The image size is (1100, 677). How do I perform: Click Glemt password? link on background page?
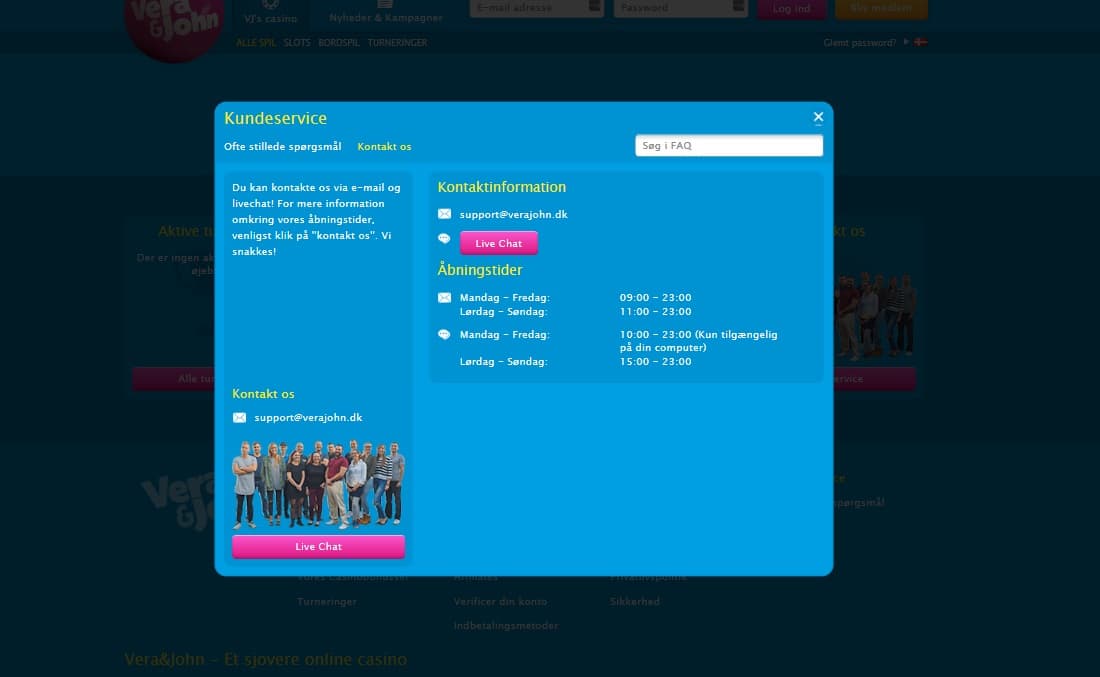click(859, 43)
